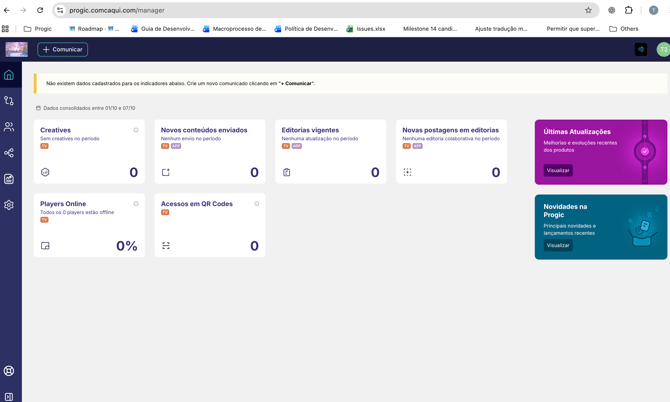Open the site info icon in address bar
Image resolution: width=670 pixels, height=402 pixels.
pos(60,10)
